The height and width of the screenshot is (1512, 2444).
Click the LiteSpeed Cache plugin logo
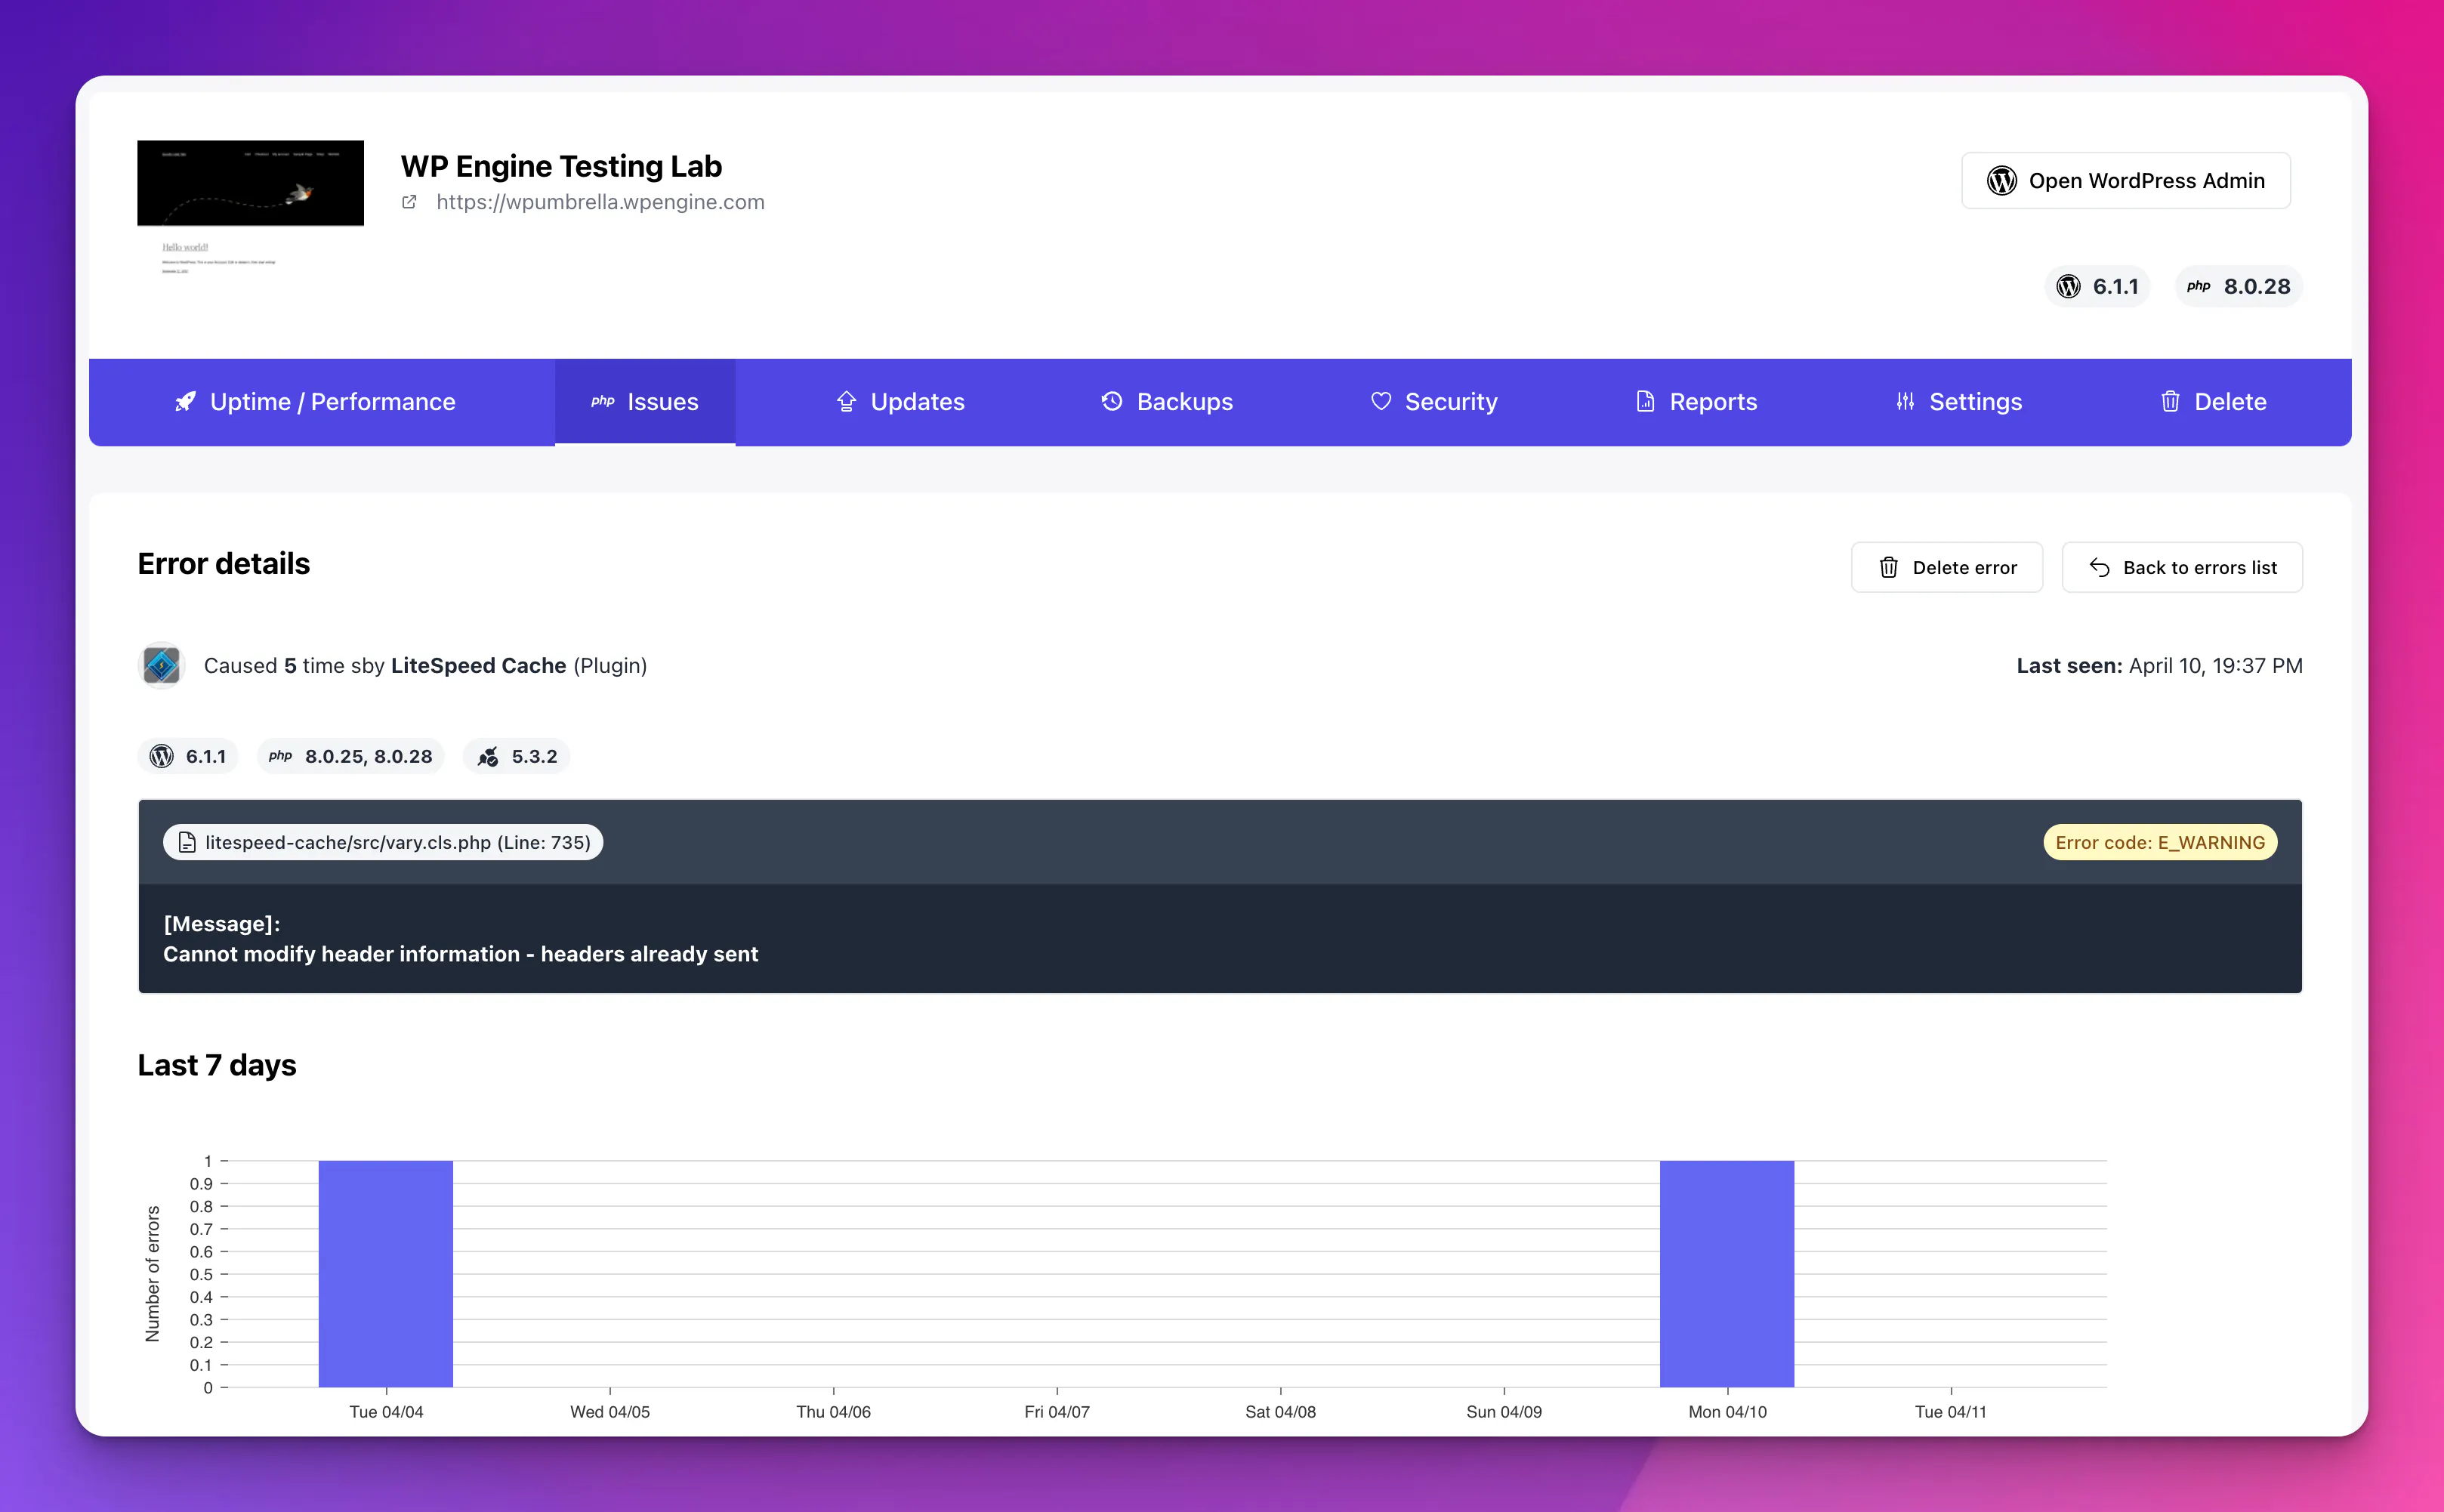161,666
